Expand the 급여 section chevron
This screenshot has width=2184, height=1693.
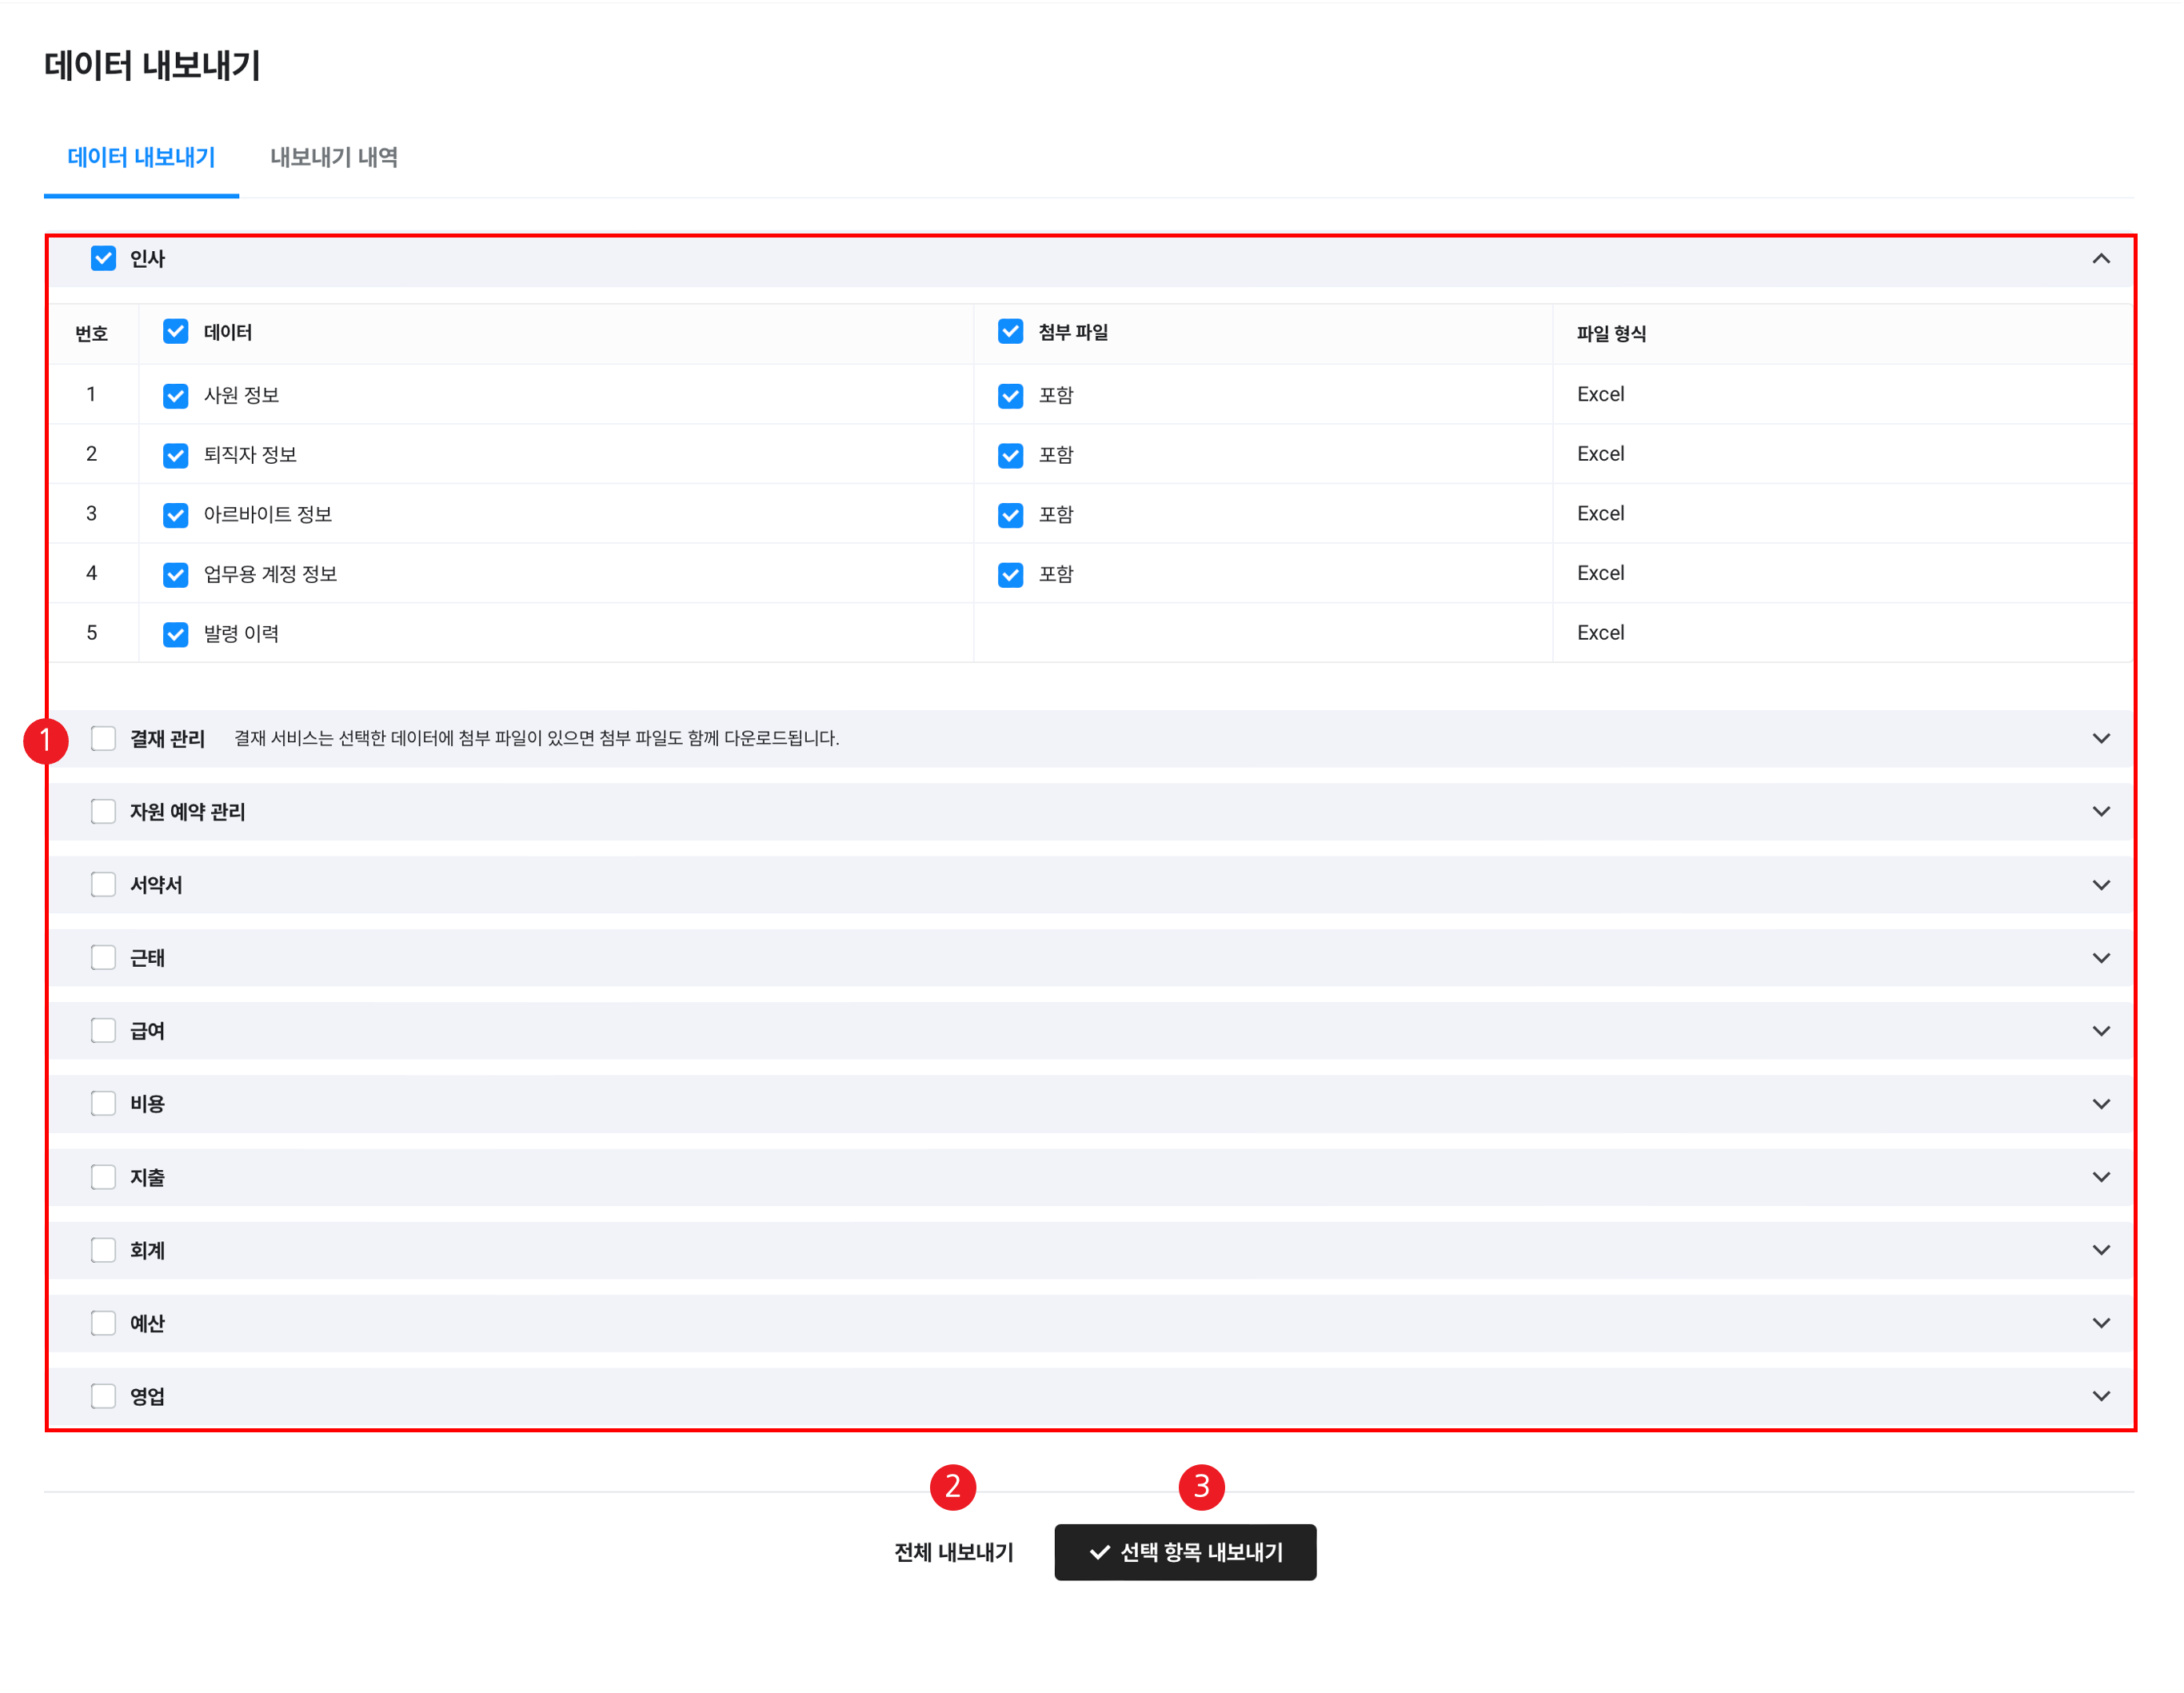2100,1031
